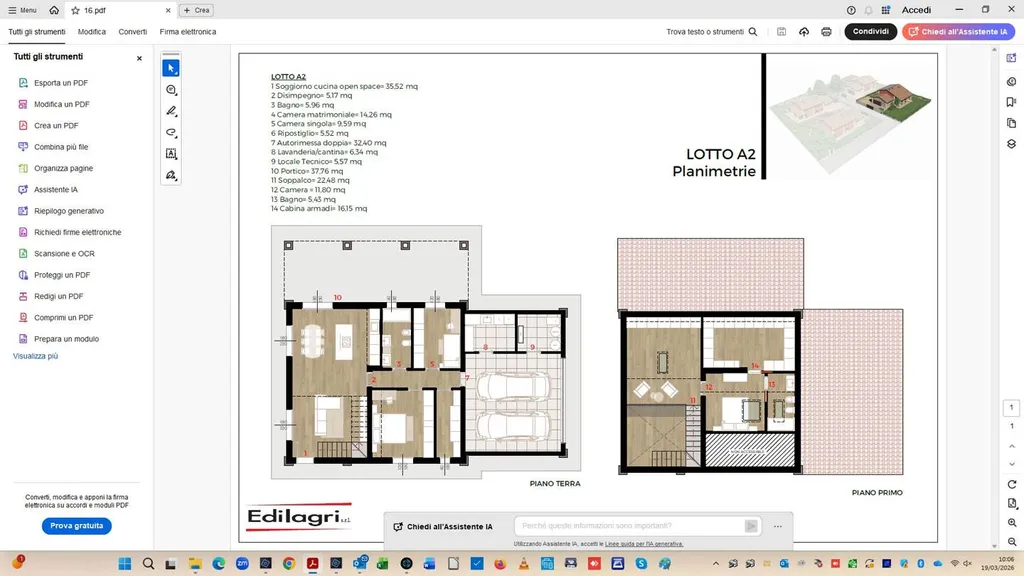Open the sign and fill tool

coord(171,175)
